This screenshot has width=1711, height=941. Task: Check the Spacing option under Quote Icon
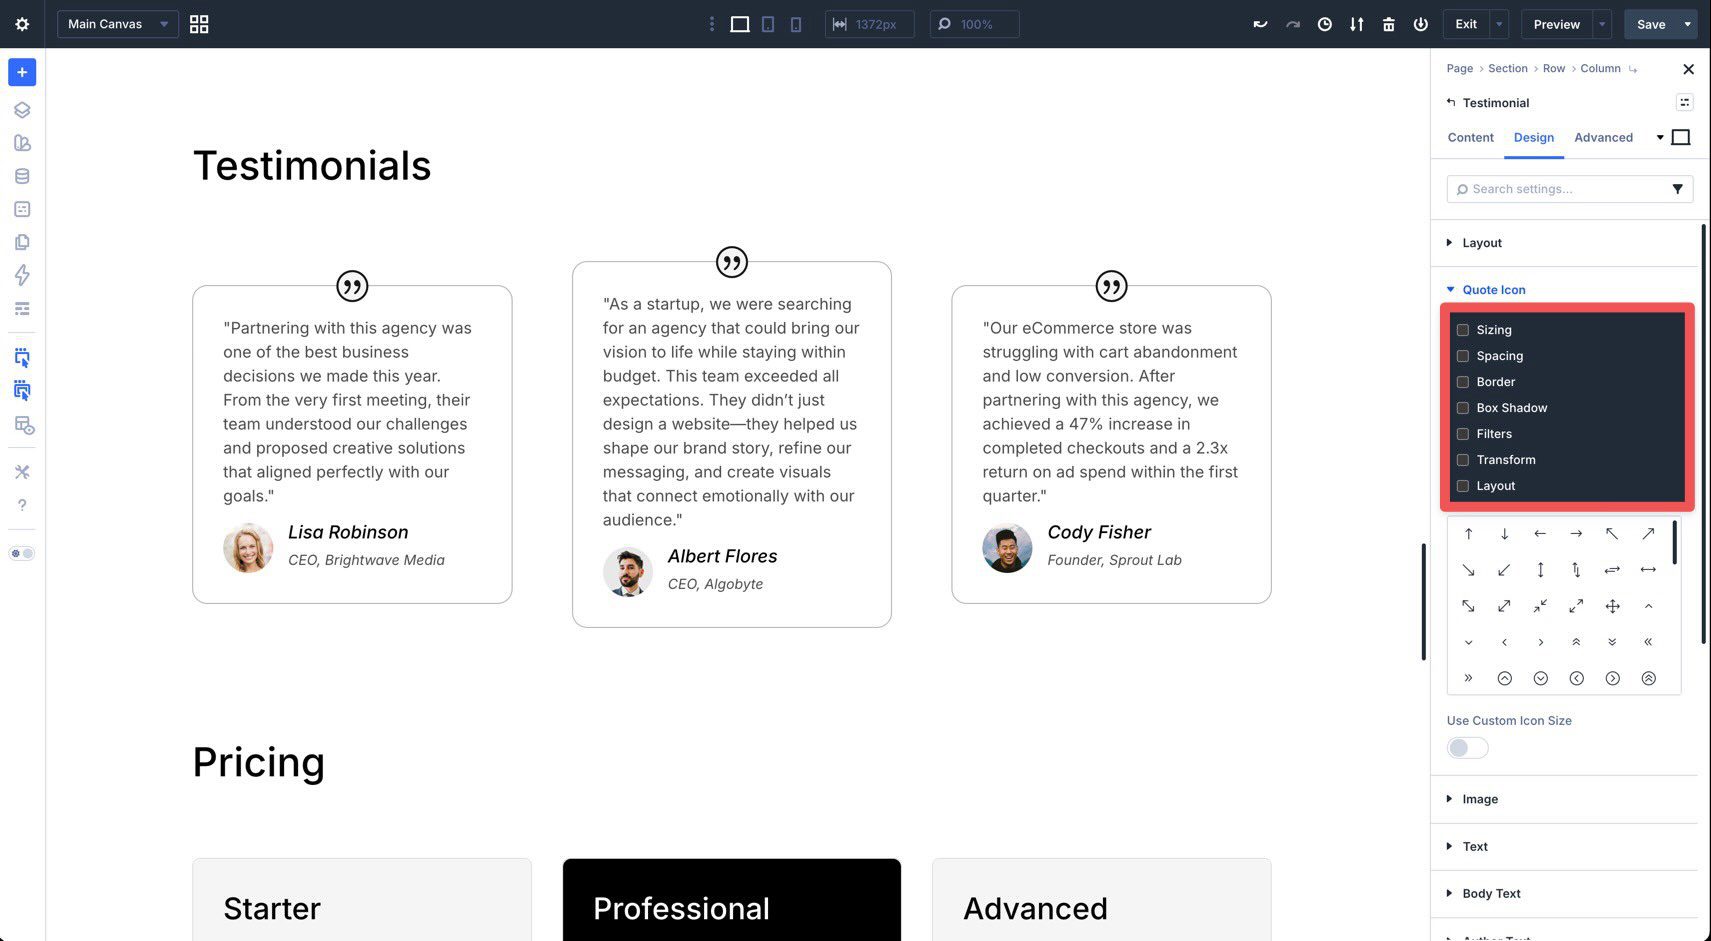click(1463, 355)
